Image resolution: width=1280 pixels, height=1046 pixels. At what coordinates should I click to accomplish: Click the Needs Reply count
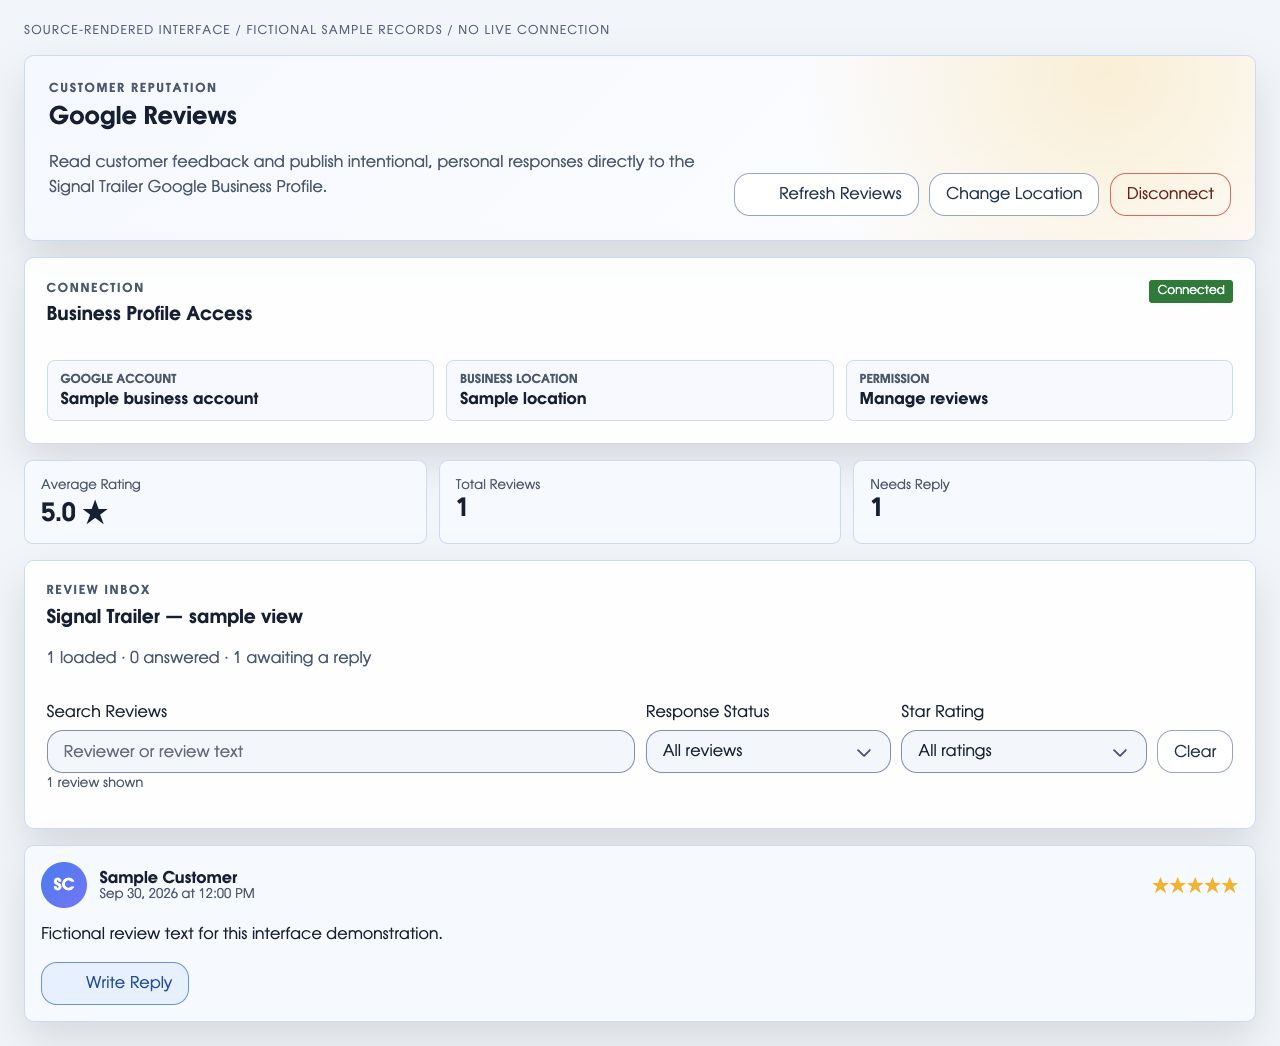pyautogui.click(x=876, y=508)
